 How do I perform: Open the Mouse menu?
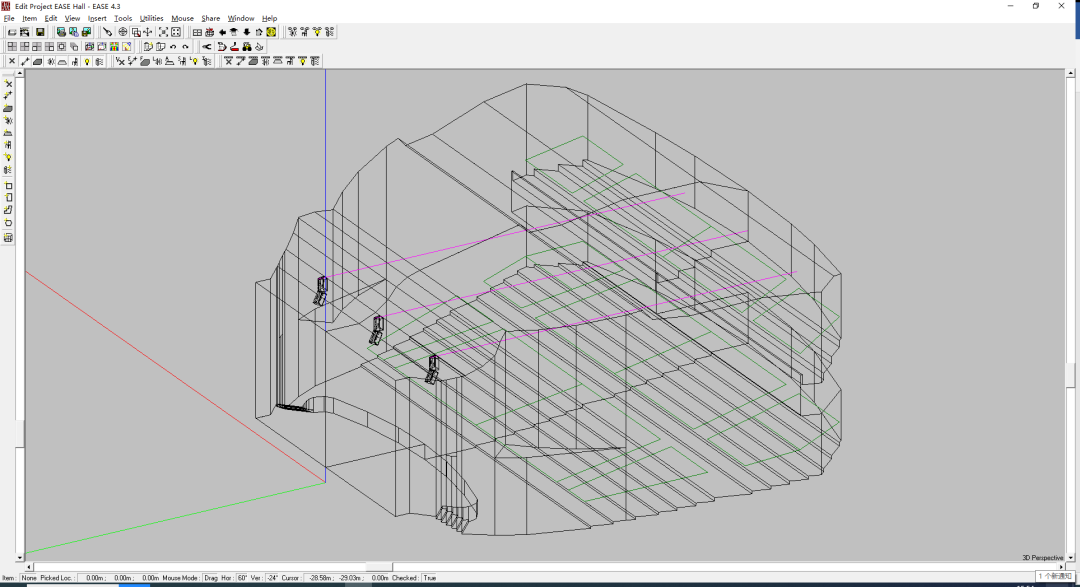tap(183, 19)
